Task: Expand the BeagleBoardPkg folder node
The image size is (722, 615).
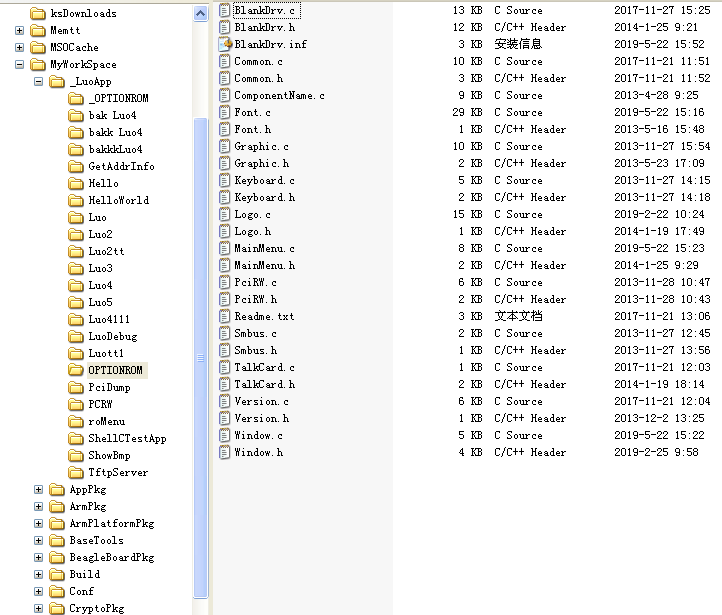Action: (x=39, y=557)
